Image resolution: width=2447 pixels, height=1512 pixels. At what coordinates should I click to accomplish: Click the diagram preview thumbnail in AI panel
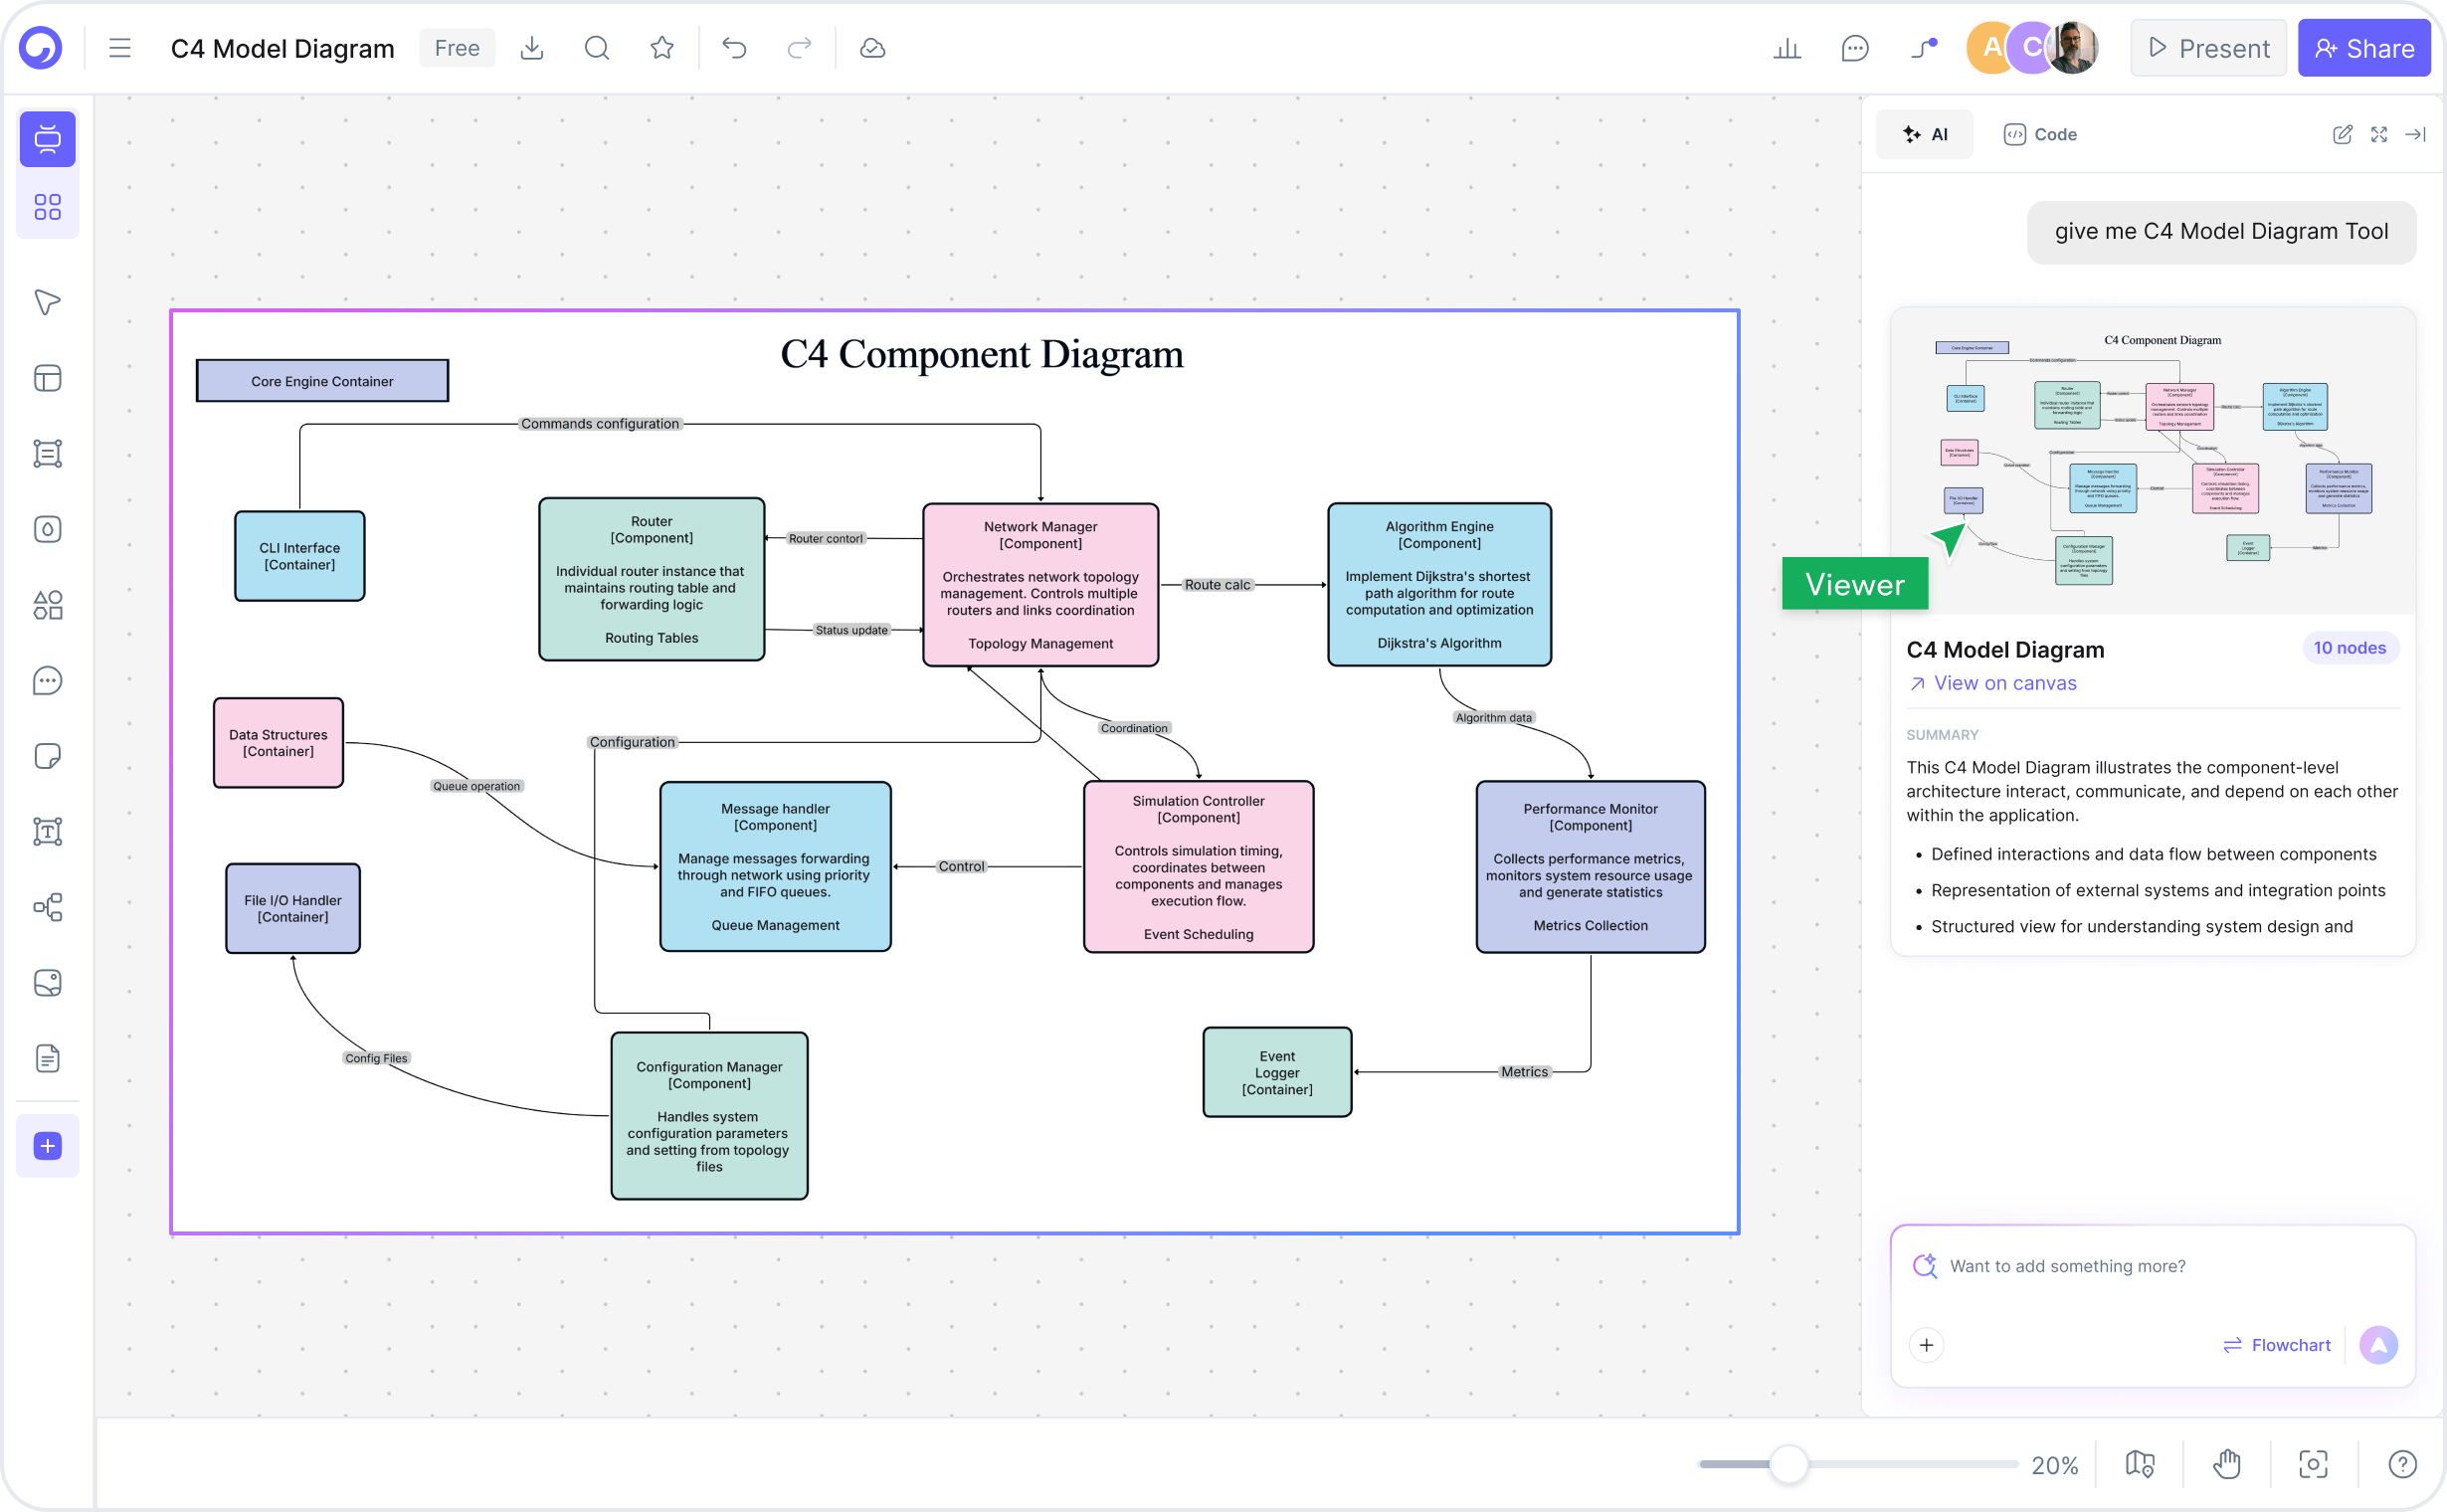click(2153, 460)
